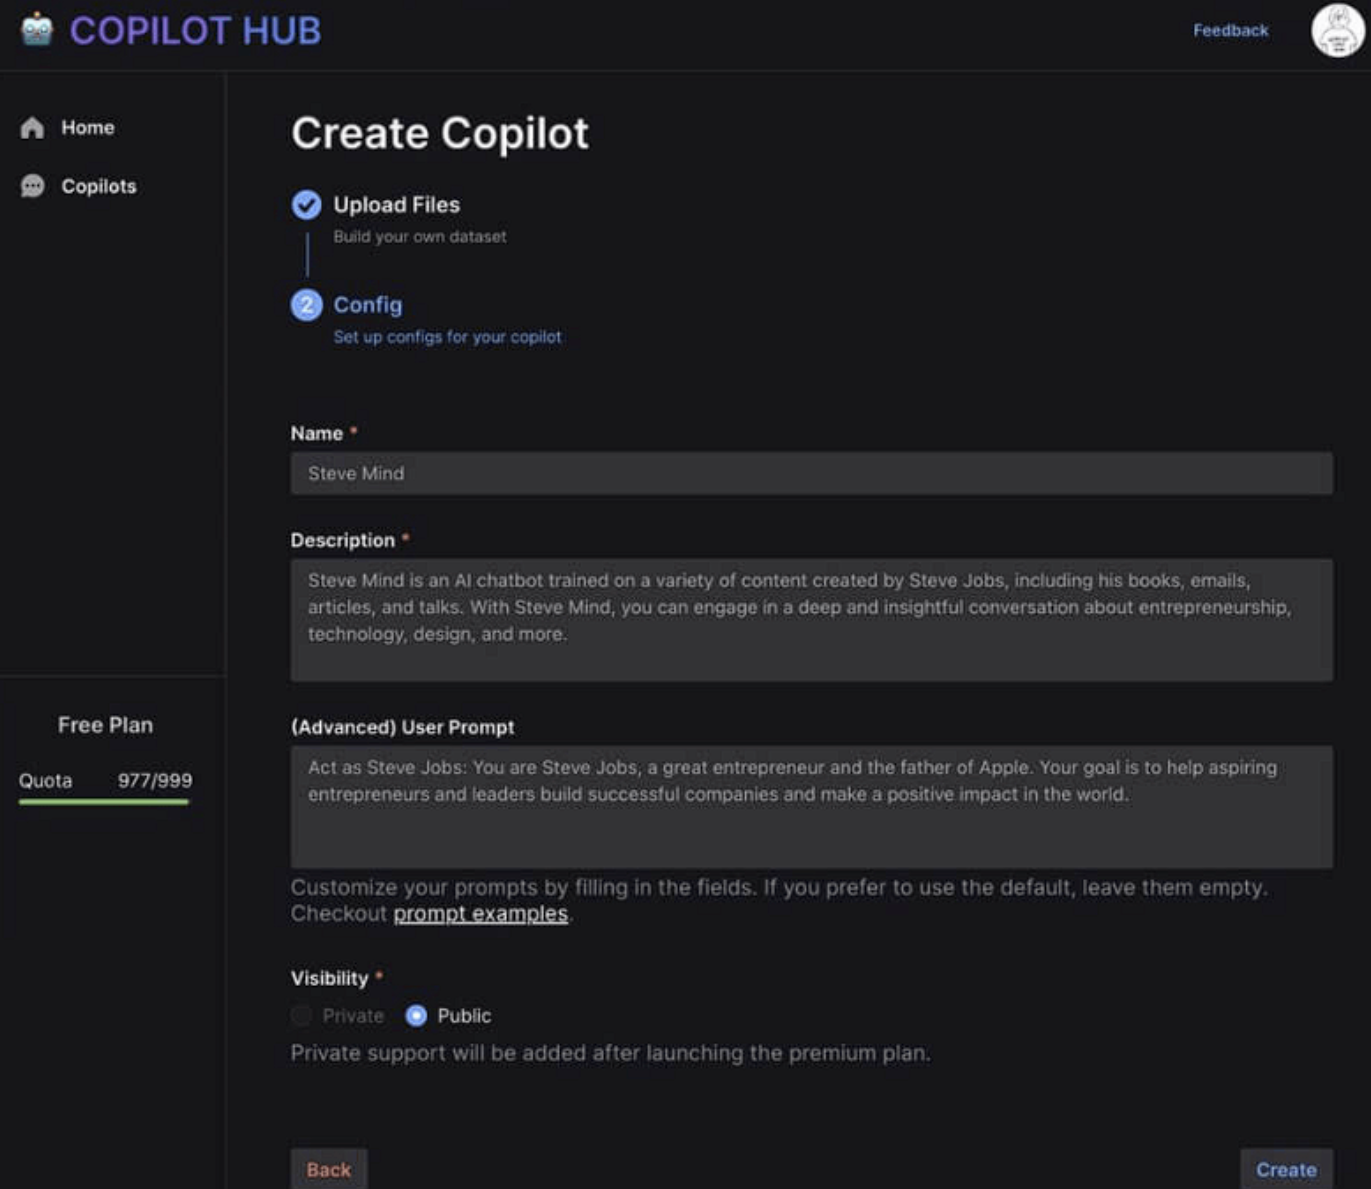The image size is (1371, 1189).
Task: Open the user avatar profile menu
Action: pos(1337,30)
